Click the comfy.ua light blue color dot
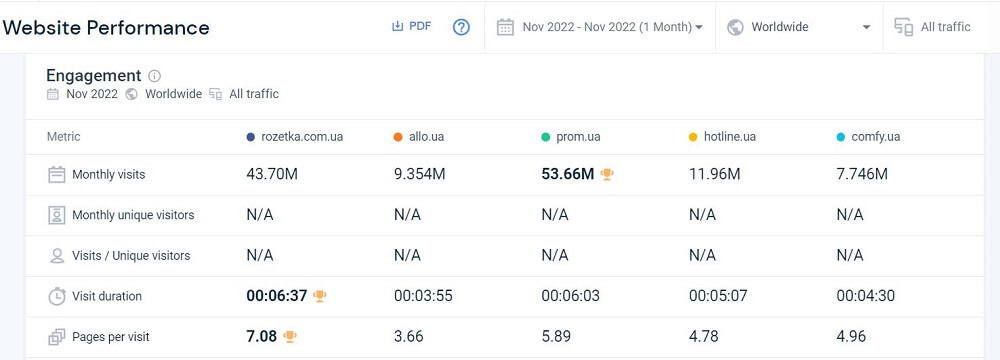 point(841,137)
